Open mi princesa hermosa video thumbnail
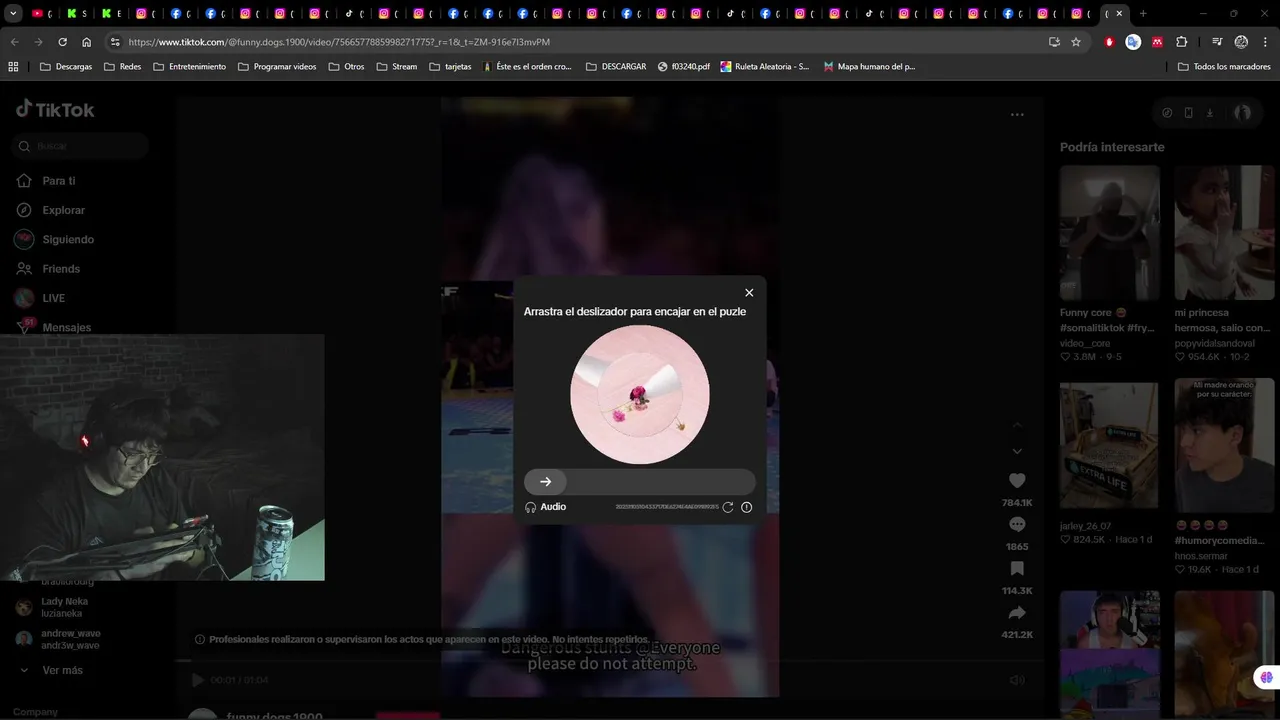 (1224, 233)
